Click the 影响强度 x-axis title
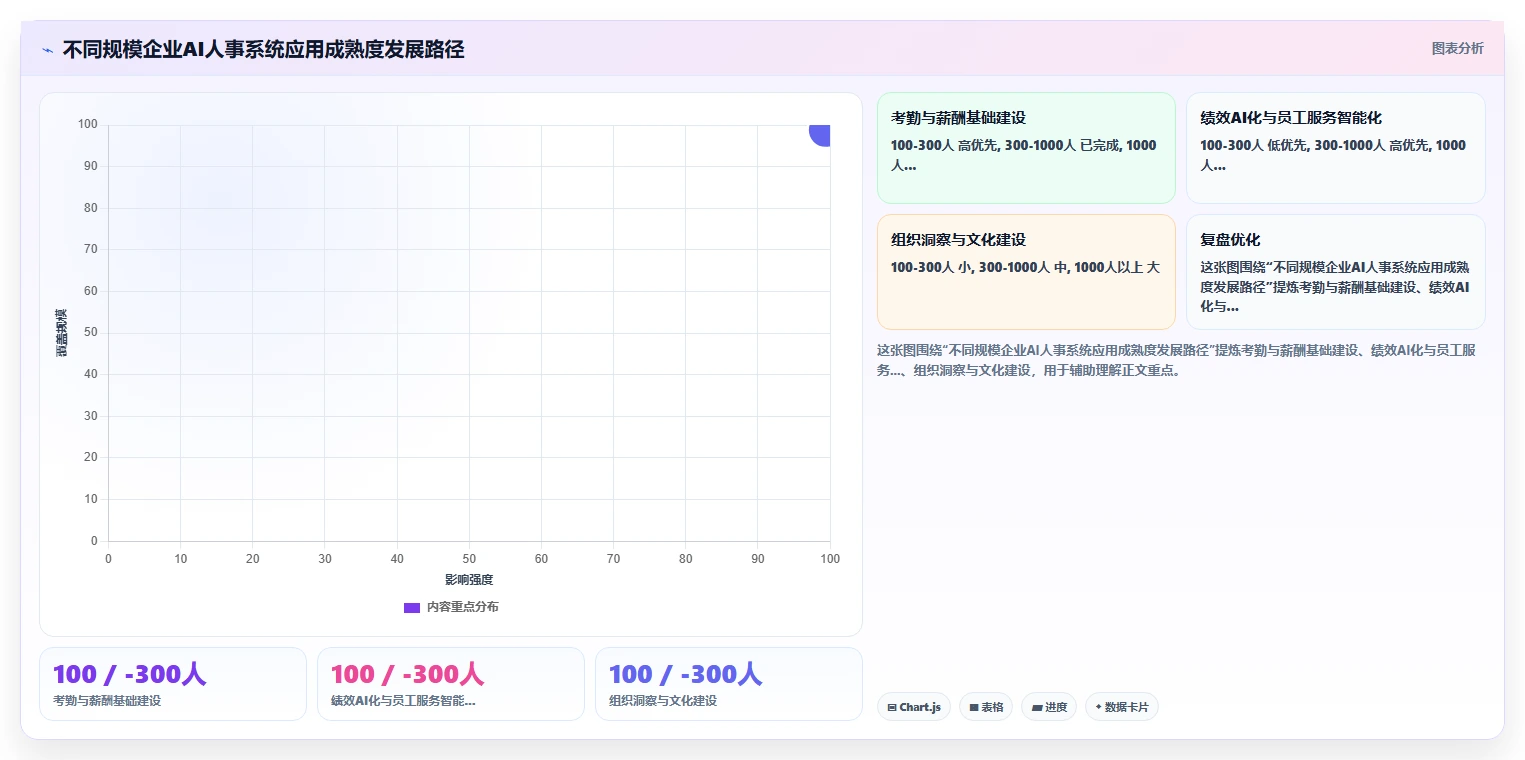 tap(469, 580)
